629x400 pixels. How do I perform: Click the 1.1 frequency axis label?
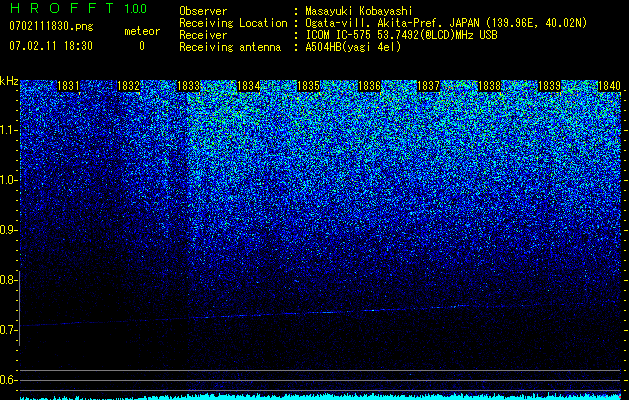(x=9, y=130)
